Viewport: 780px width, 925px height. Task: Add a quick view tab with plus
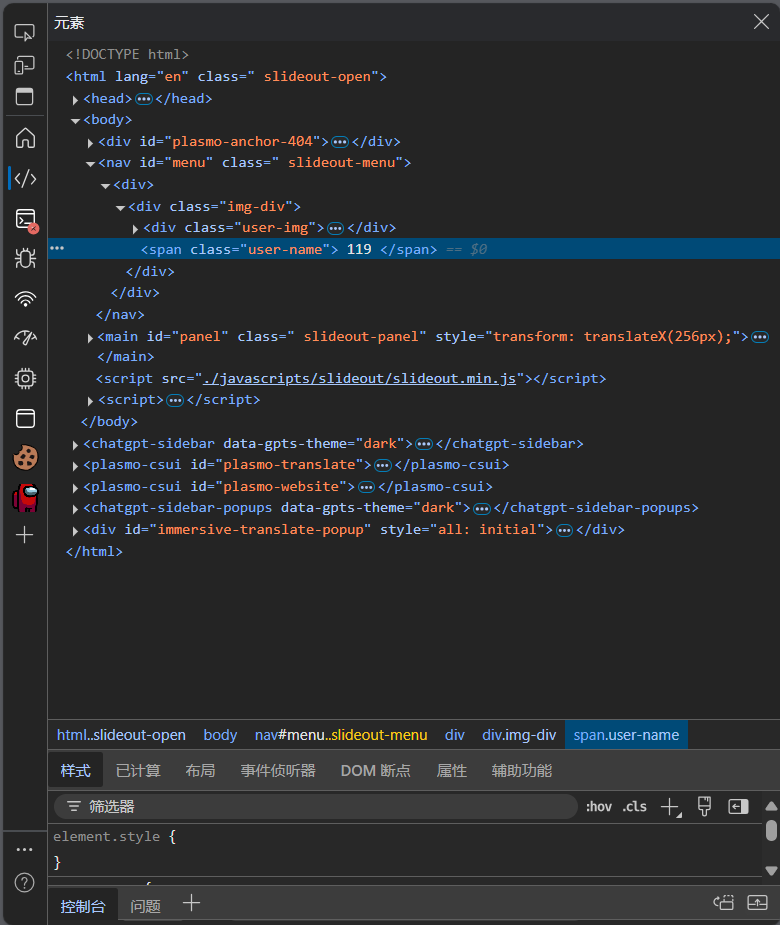tap(191, 903)
